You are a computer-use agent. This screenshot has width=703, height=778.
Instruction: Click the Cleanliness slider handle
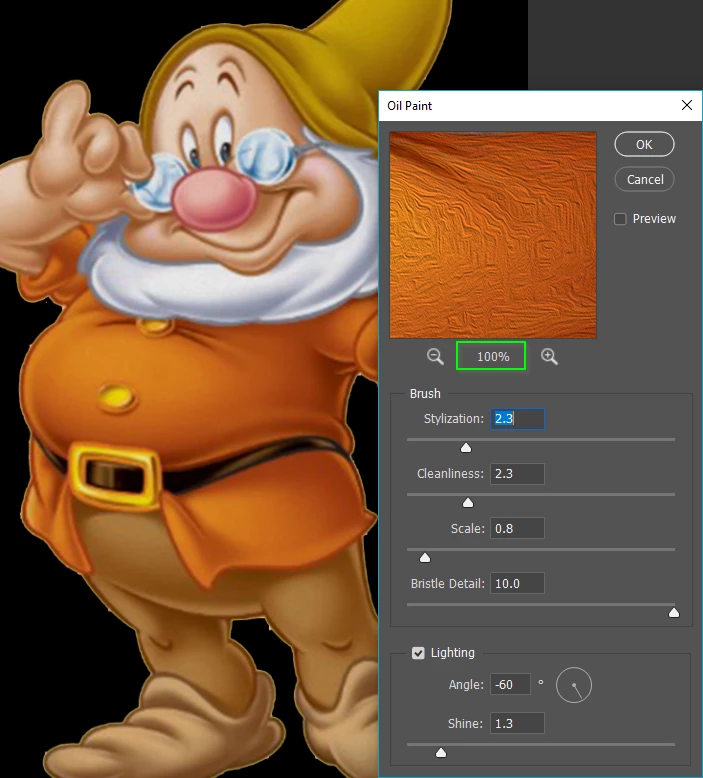pyautogui.click(x=468, y=503)
